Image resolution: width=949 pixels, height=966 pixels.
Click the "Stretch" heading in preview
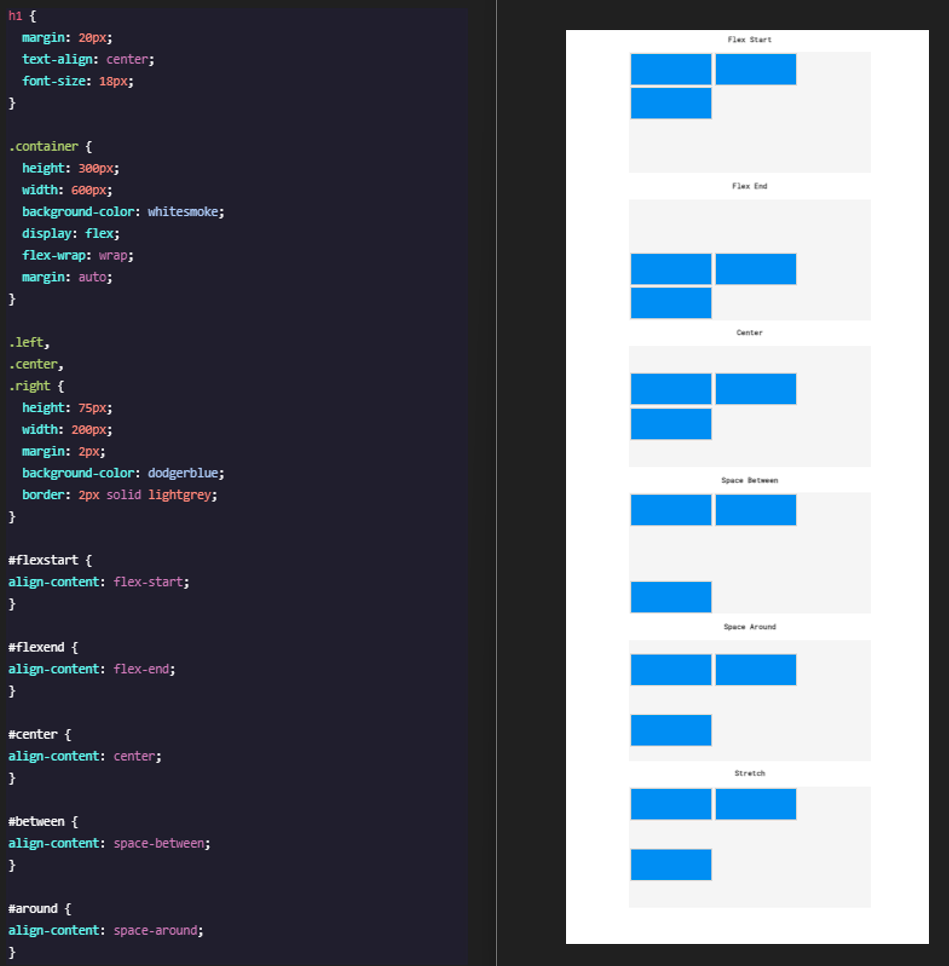coord(749,773)
